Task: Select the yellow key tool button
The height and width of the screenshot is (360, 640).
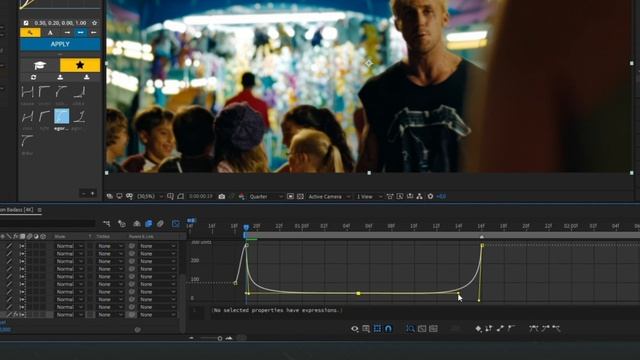Action: click(30, 33)
